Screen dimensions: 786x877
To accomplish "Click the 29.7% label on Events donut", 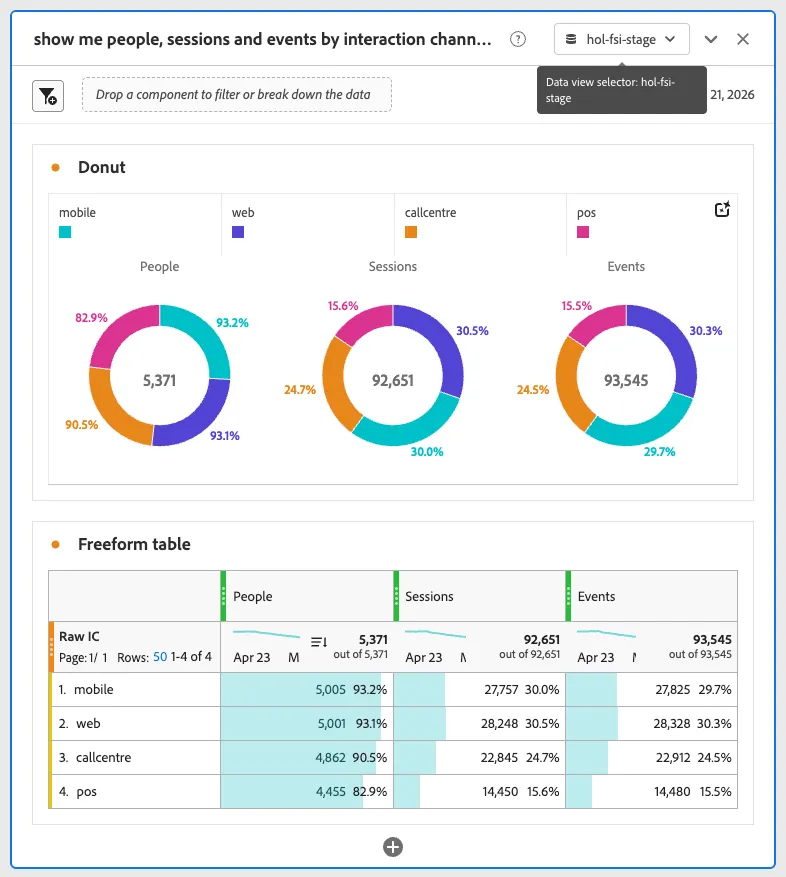I will click(x=659, y=451).
